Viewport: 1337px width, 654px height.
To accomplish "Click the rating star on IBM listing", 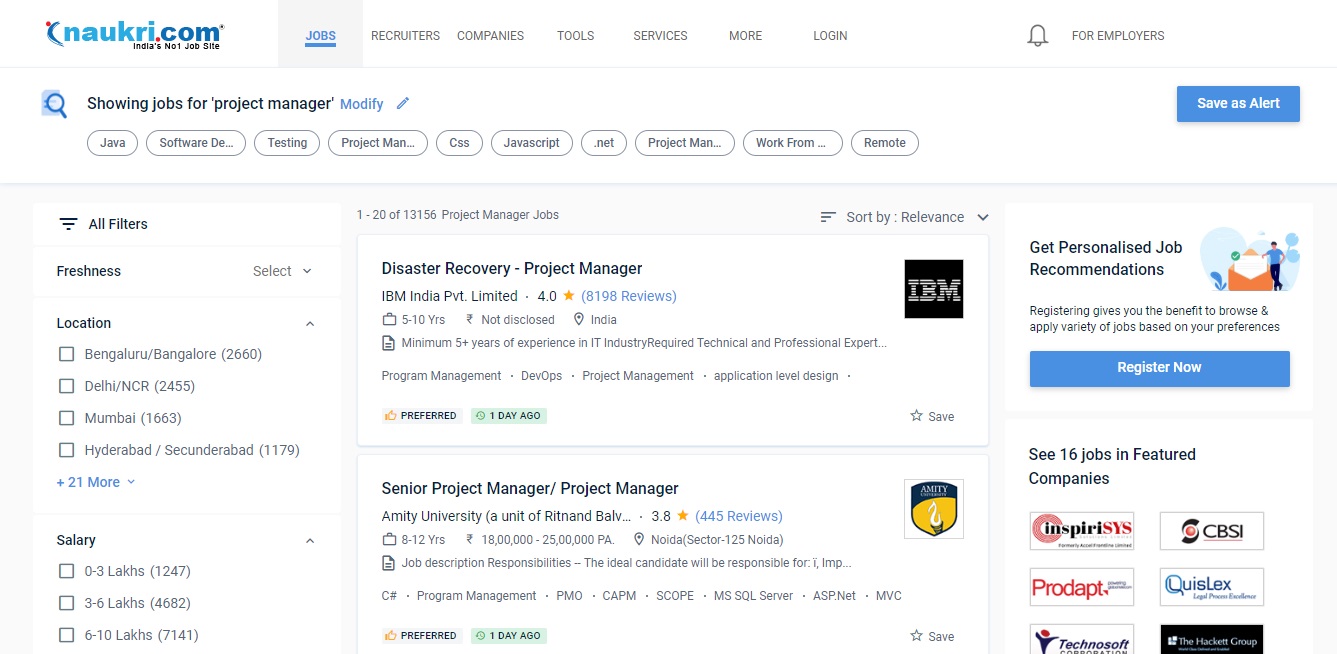I will (569, 296).
